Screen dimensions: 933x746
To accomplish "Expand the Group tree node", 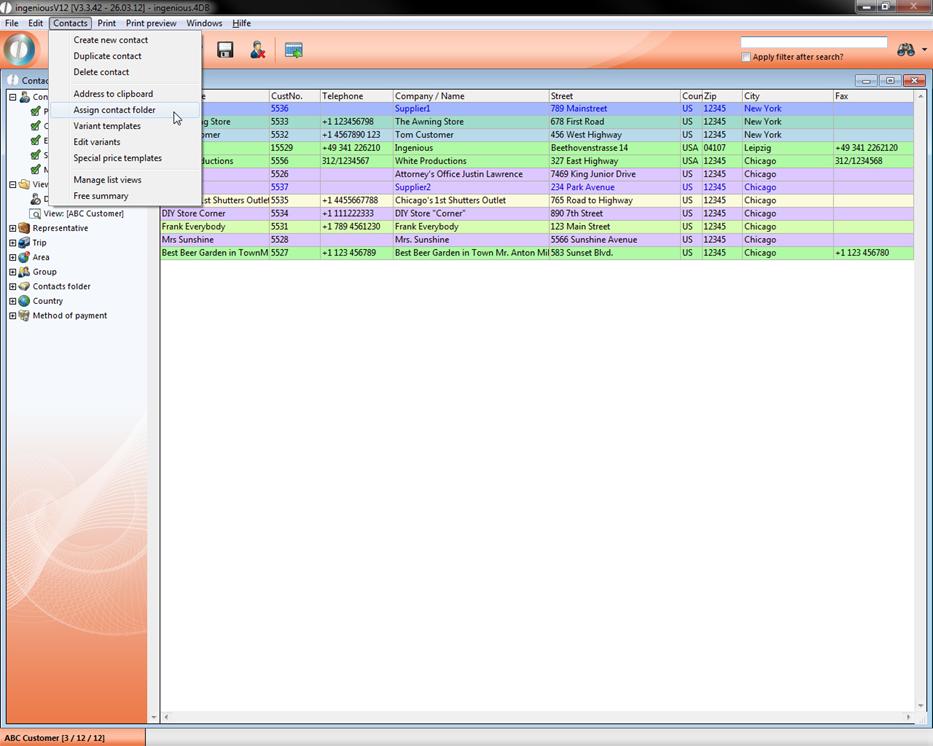I will (12, 272).
